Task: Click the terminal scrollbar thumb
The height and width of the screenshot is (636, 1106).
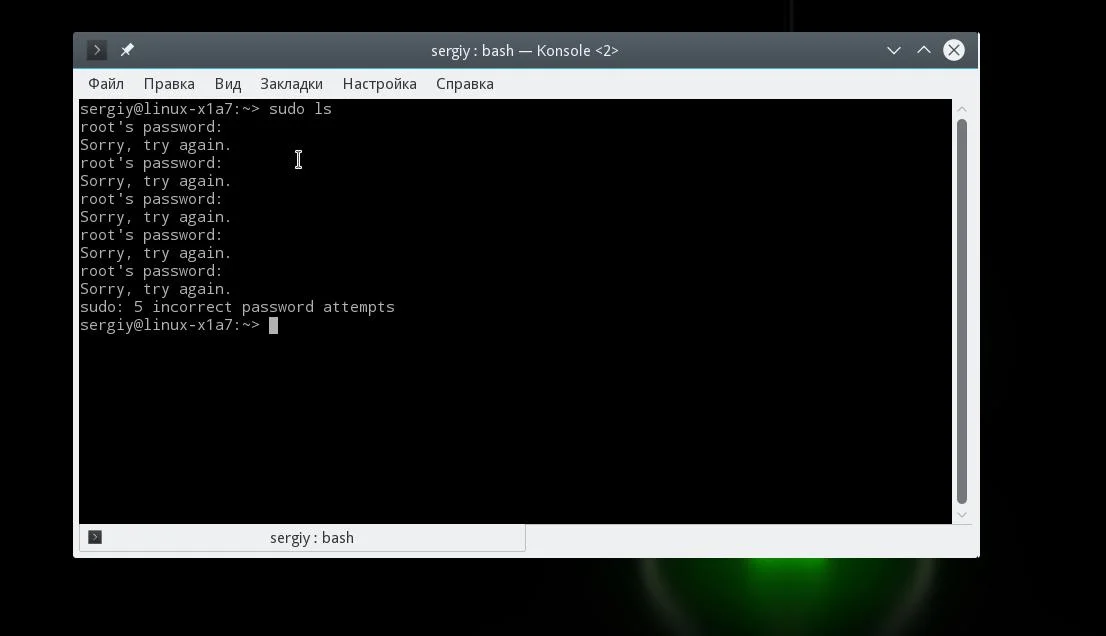Action: pyautogui.click(x=961, y=312)
